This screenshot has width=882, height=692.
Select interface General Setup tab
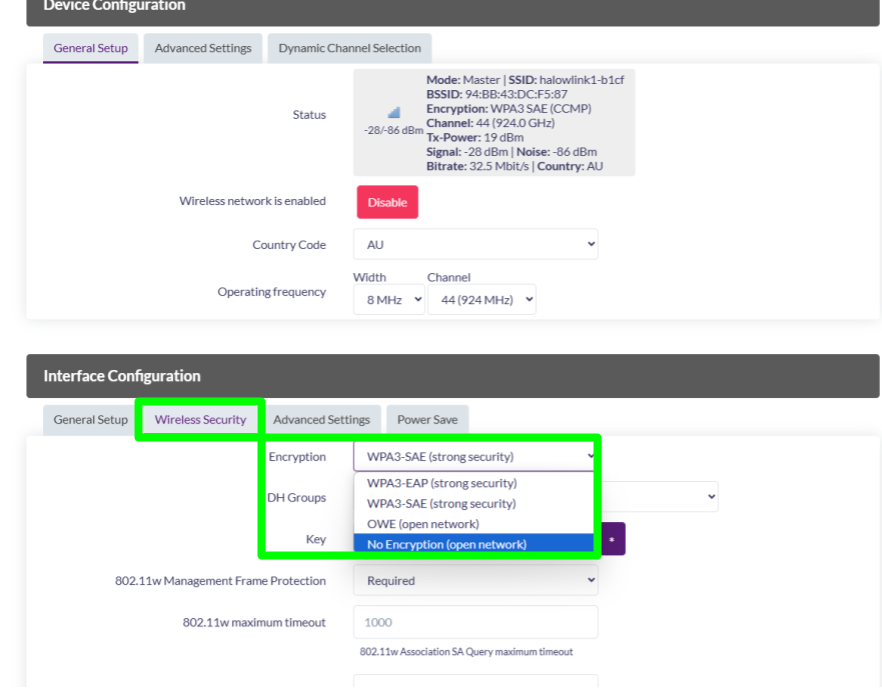[x=91, y=420]
